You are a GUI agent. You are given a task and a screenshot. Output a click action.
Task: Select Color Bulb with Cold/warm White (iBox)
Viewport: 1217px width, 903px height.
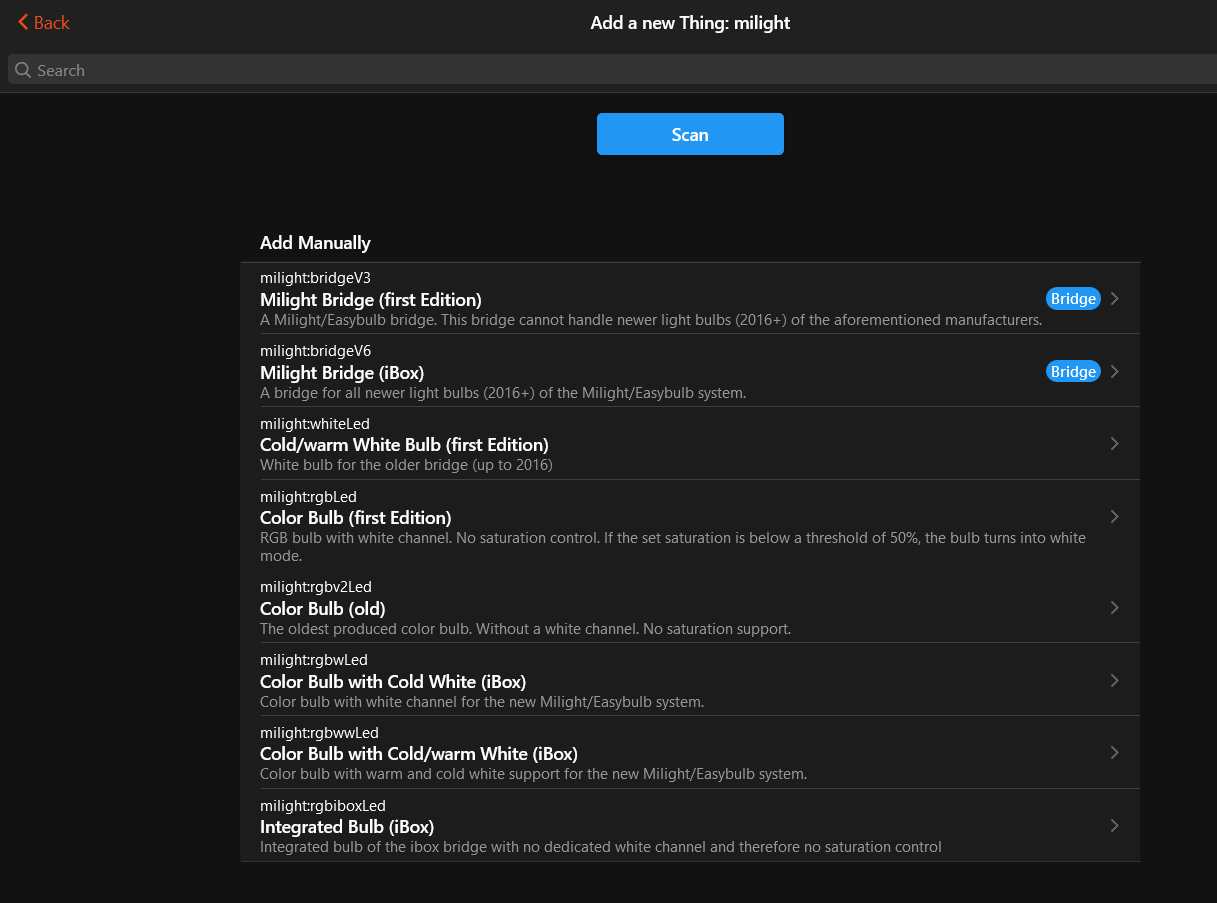(418, 754)
